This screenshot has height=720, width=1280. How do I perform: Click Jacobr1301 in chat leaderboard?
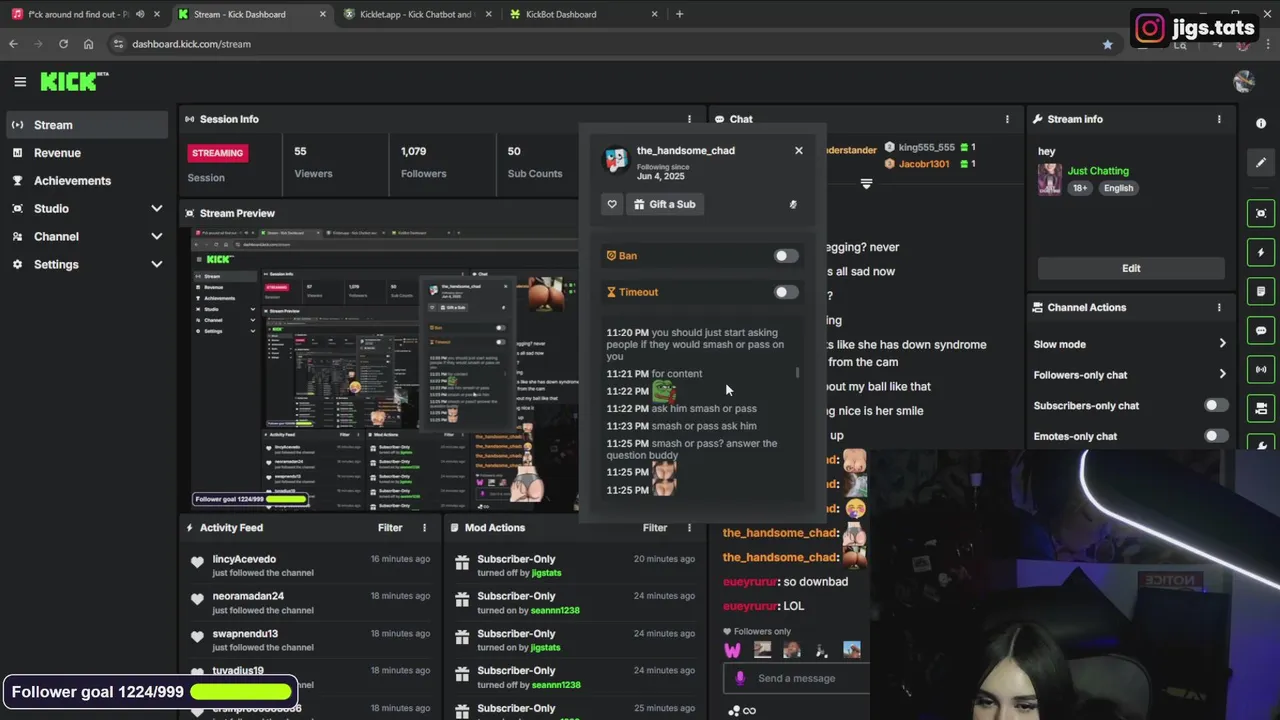[x=924, y=164]
